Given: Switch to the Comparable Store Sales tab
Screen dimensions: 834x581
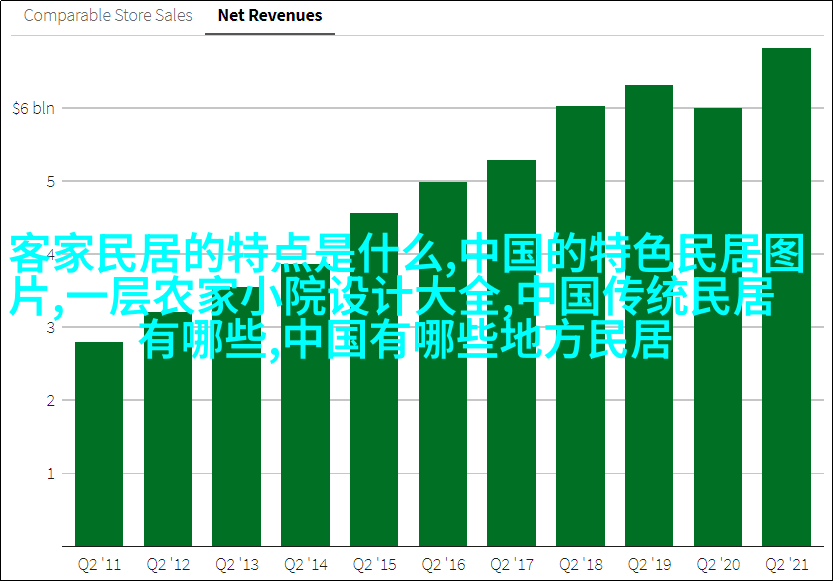Looking at the screenshot, I should pos(108,15).
